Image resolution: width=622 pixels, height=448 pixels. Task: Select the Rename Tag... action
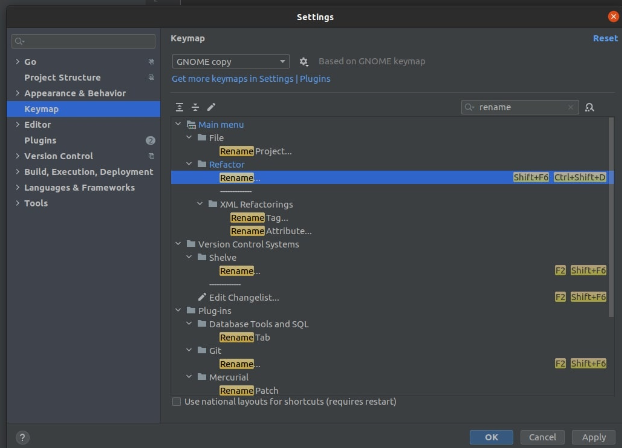(259, 218)
